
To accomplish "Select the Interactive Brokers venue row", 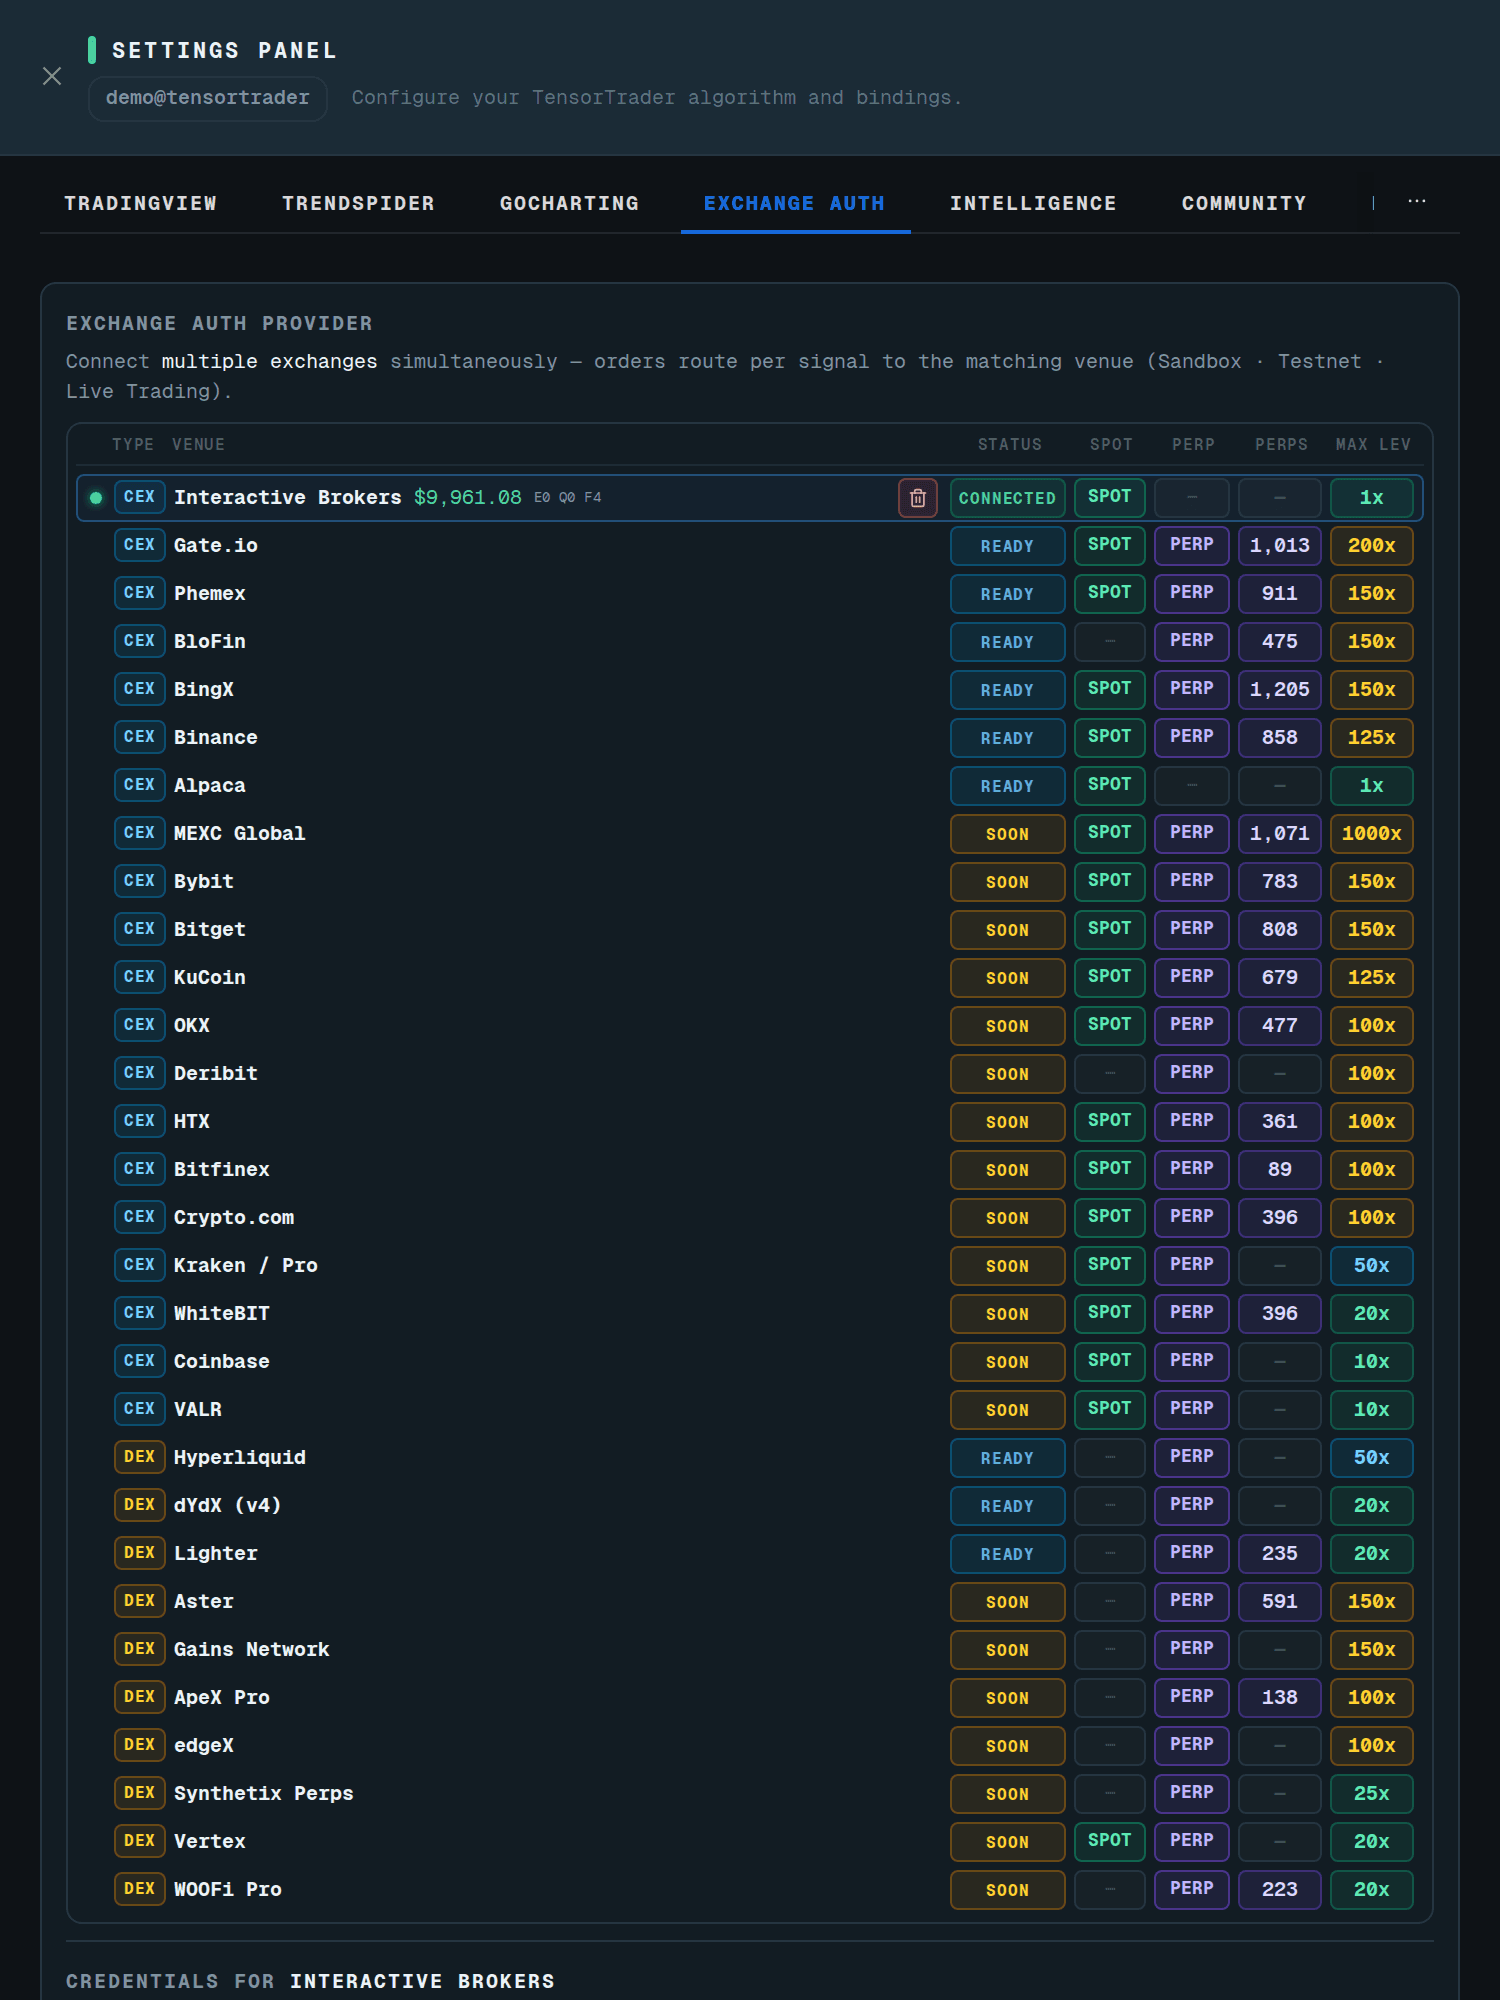I will coord(750,498).
